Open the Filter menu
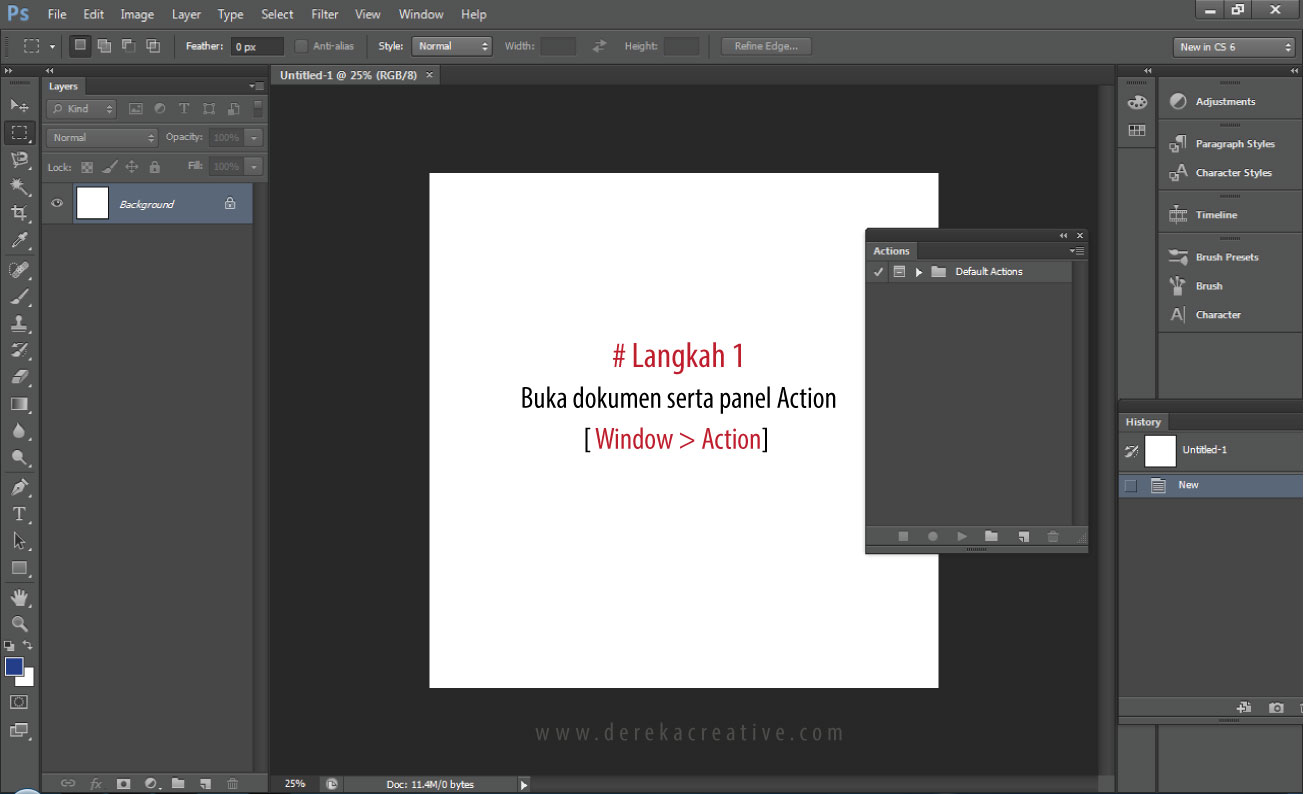The image size is (1304, 794). [x=324, y=14]
